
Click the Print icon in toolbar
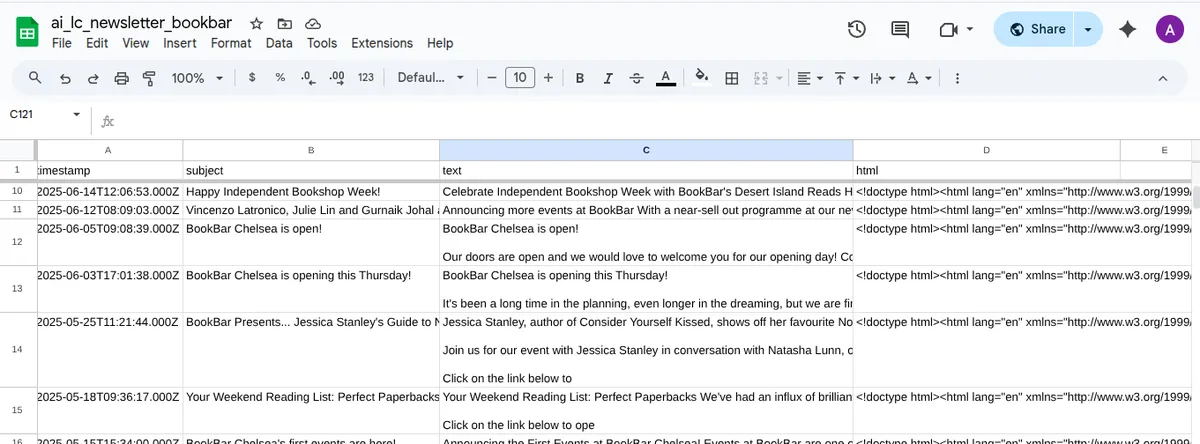coord(122,78)
